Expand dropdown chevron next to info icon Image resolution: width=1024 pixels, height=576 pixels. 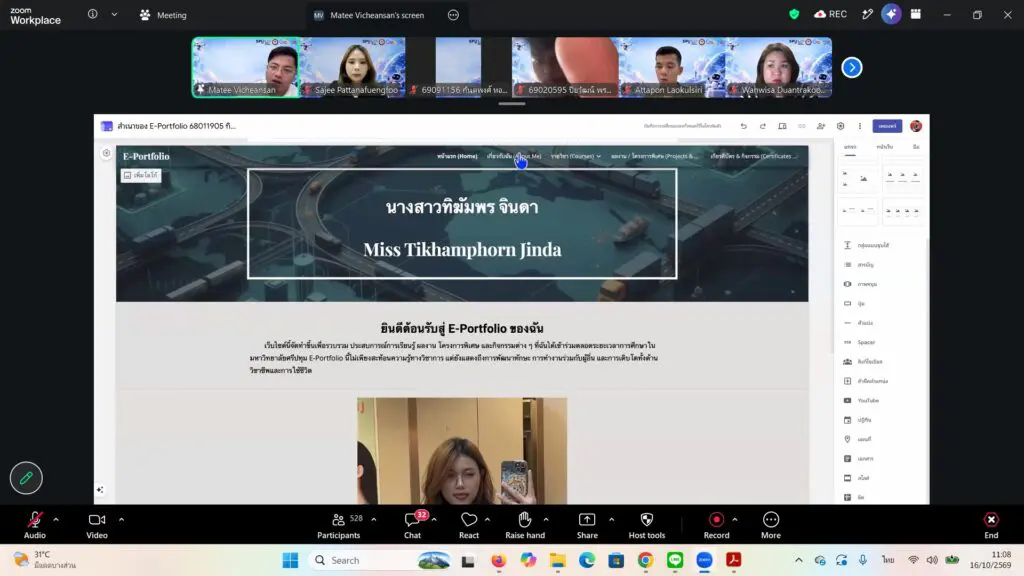[x=114, y=14]
